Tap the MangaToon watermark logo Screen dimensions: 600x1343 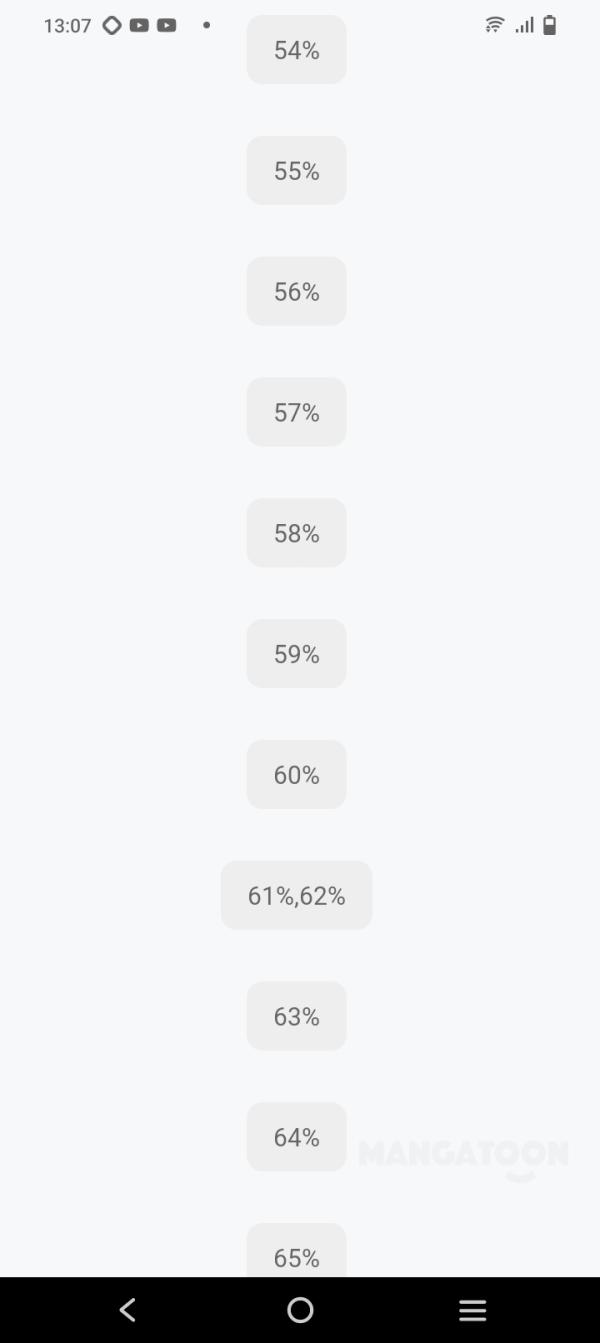pos(463,1157)
